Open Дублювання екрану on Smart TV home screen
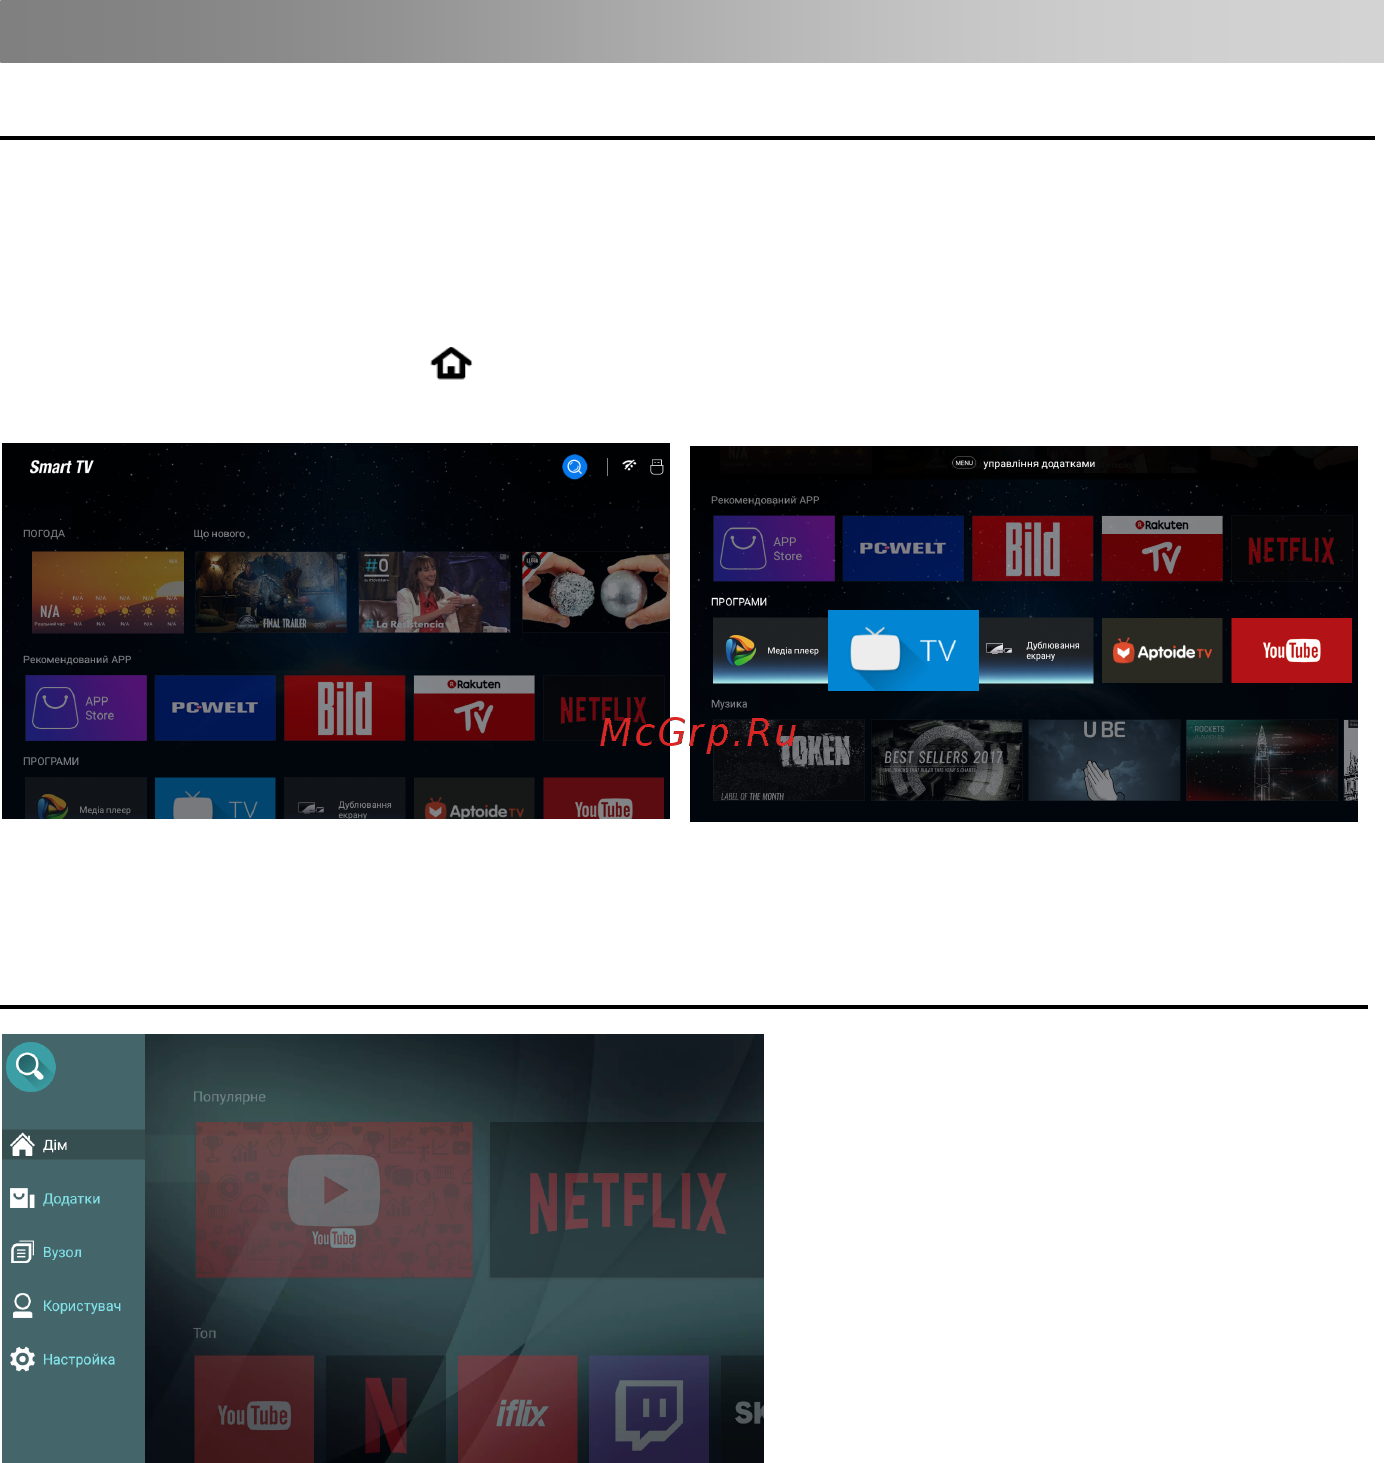This screenshot has width=1384, height=1463. coord(345,798)
